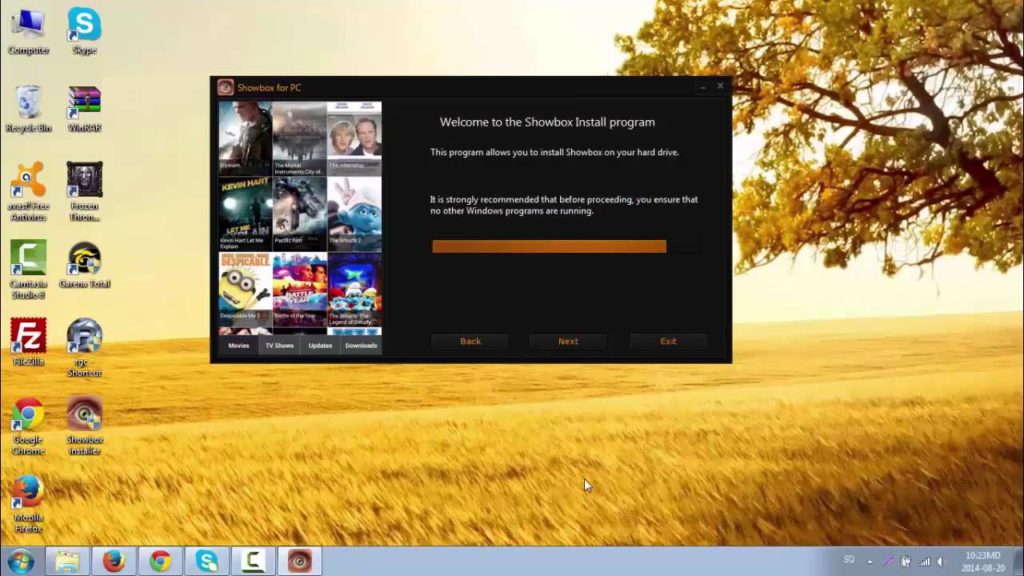Click the Next button in the installer
Image resolution: width=1024 pixels, height=576 pixels.
tap(568, 342)
